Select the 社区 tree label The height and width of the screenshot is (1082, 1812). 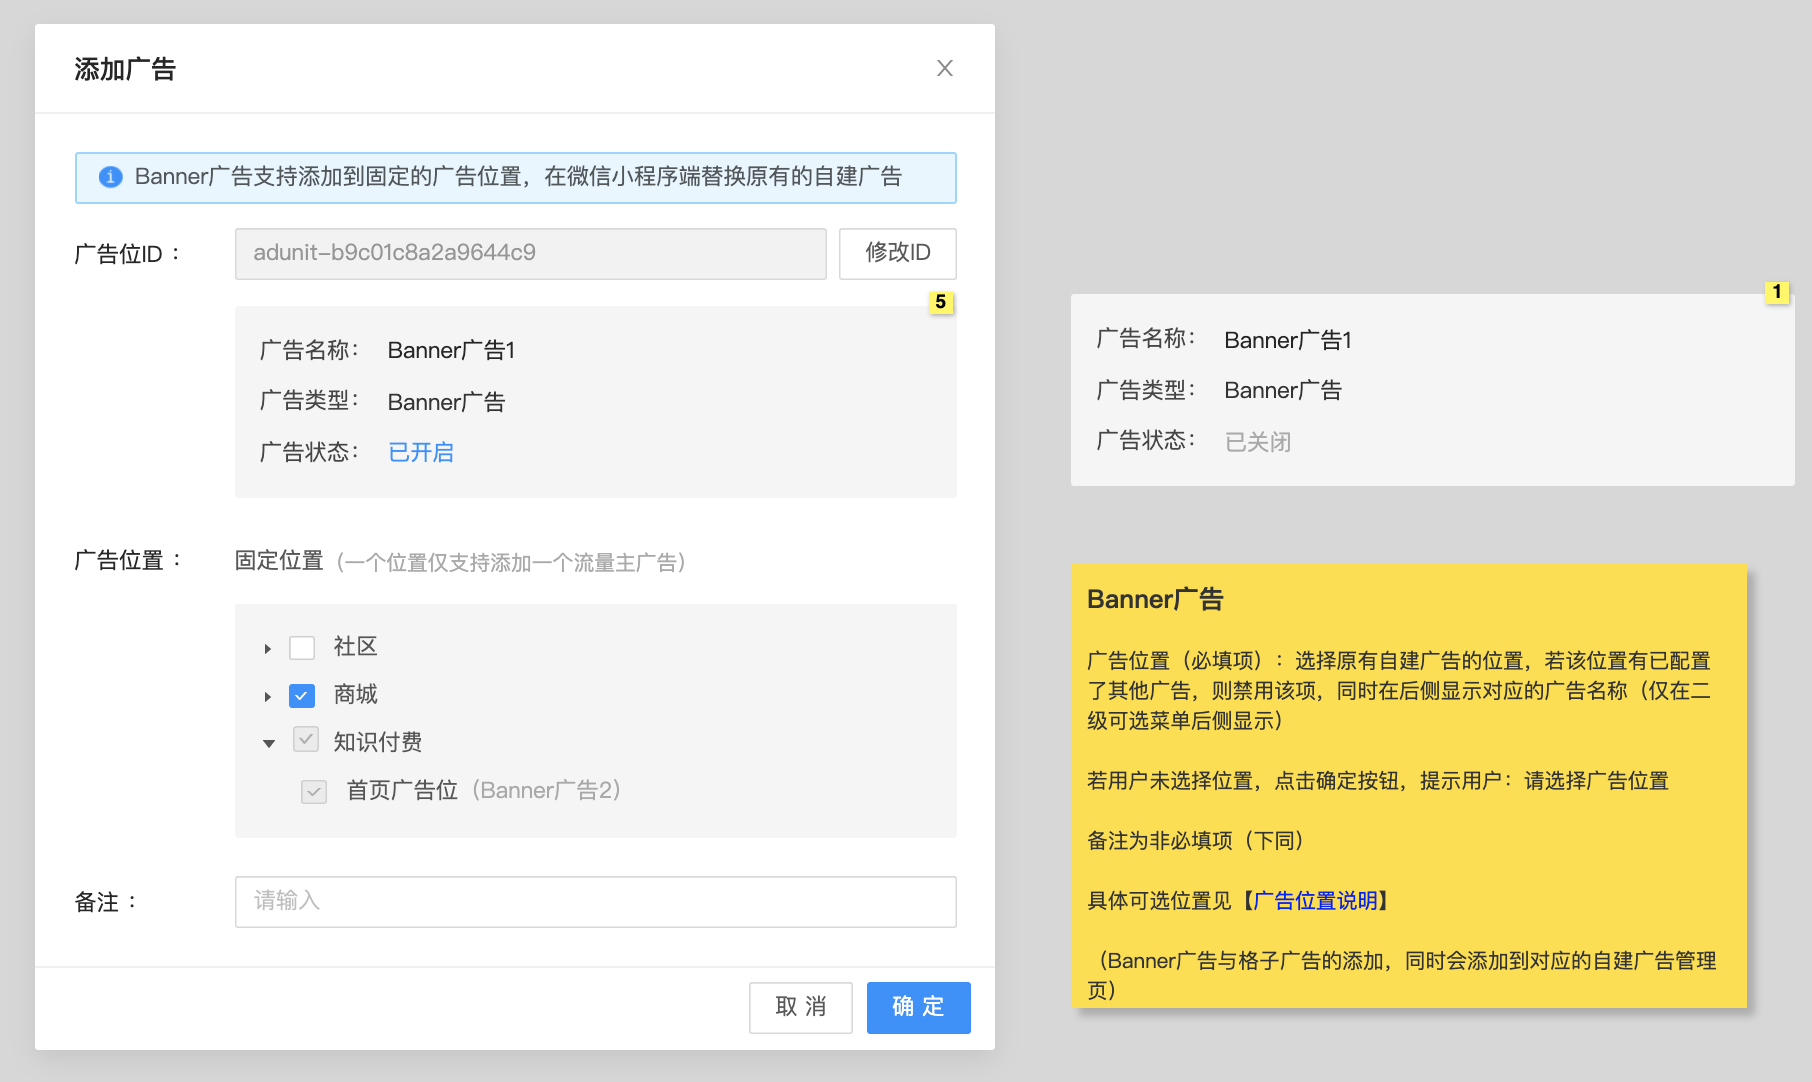pyautogui.click(x=355, y=647)
